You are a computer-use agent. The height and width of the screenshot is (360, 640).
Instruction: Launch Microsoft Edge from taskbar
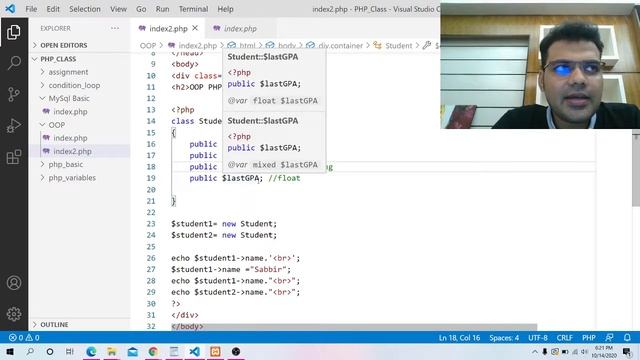[91, 351]
